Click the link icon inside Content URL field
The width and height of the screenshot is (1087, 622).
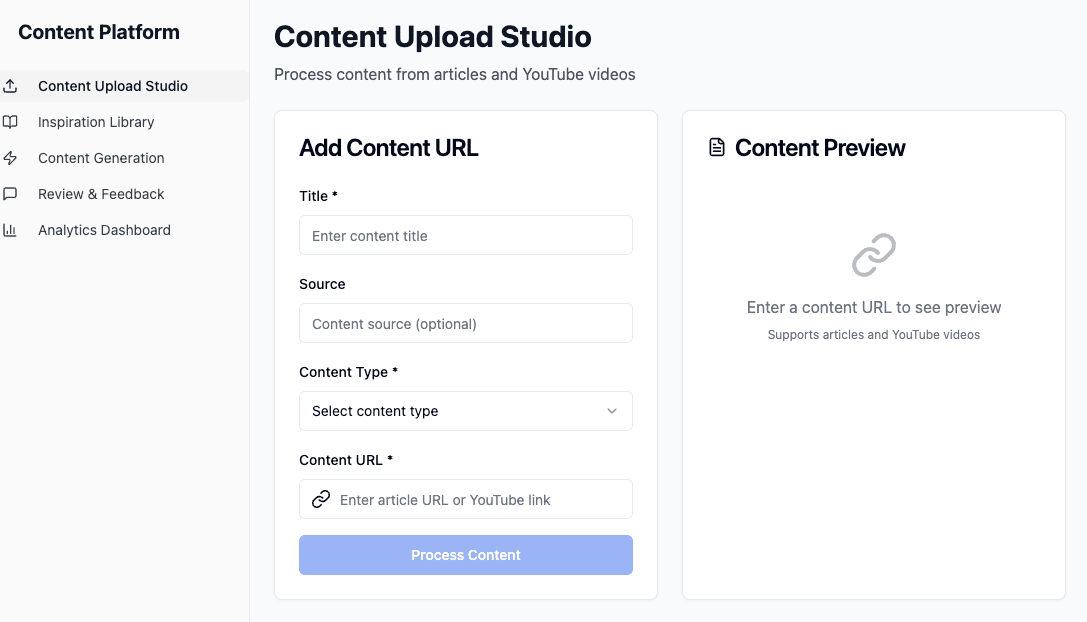point(321,499)
